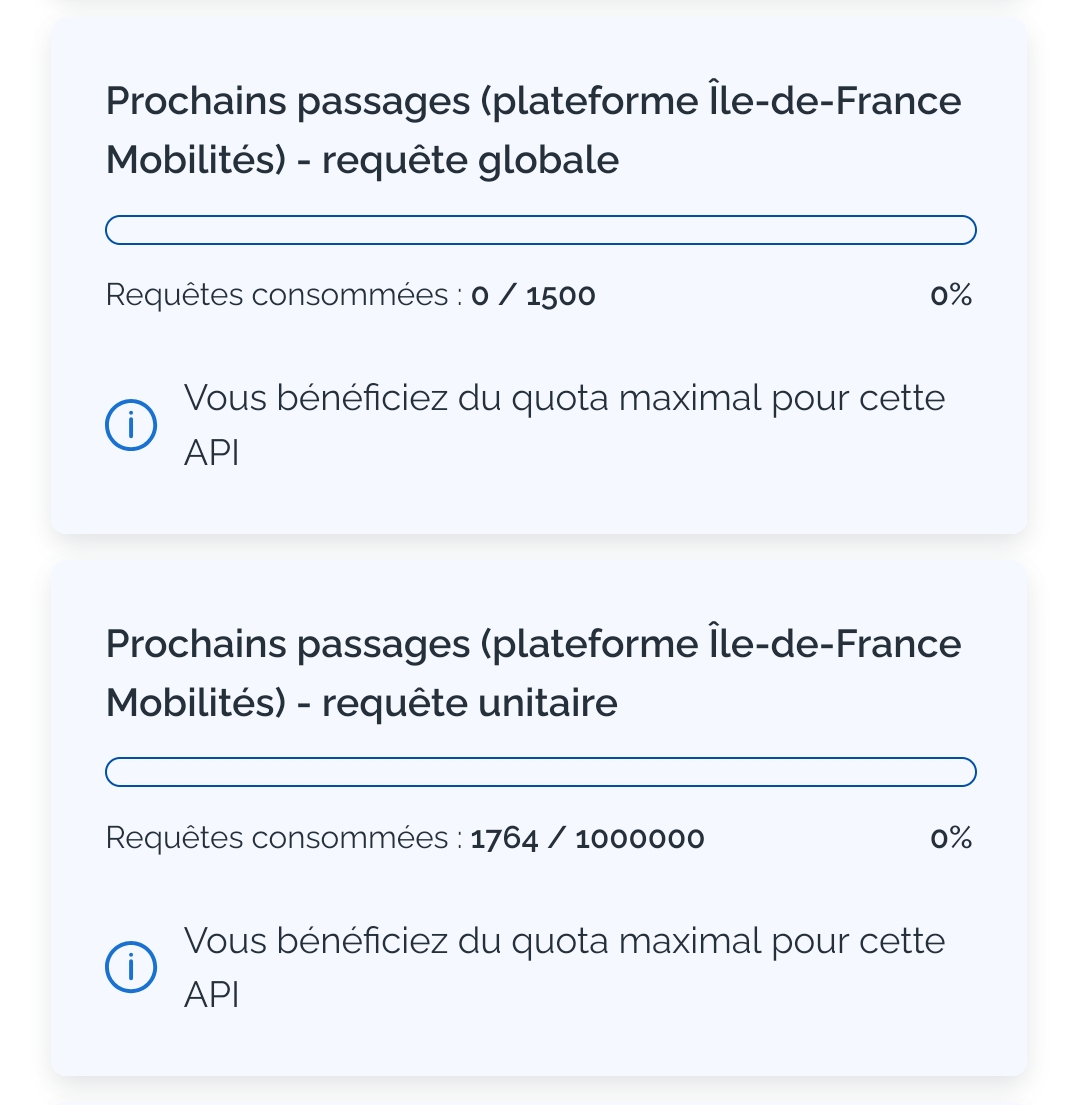Click the requête globale quota progress bar
The image size is (1079, 1105).
pyautogui.click(x=540, y=230)
